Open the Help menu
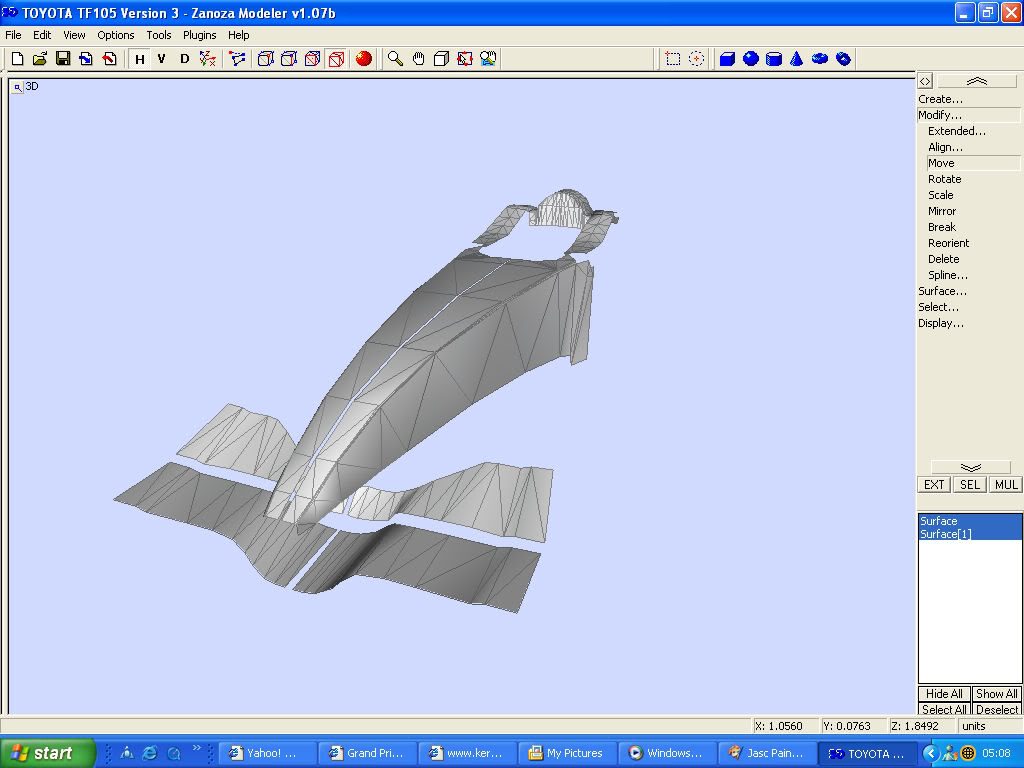This screenshot has width=1024, height=768. point(238,35)
